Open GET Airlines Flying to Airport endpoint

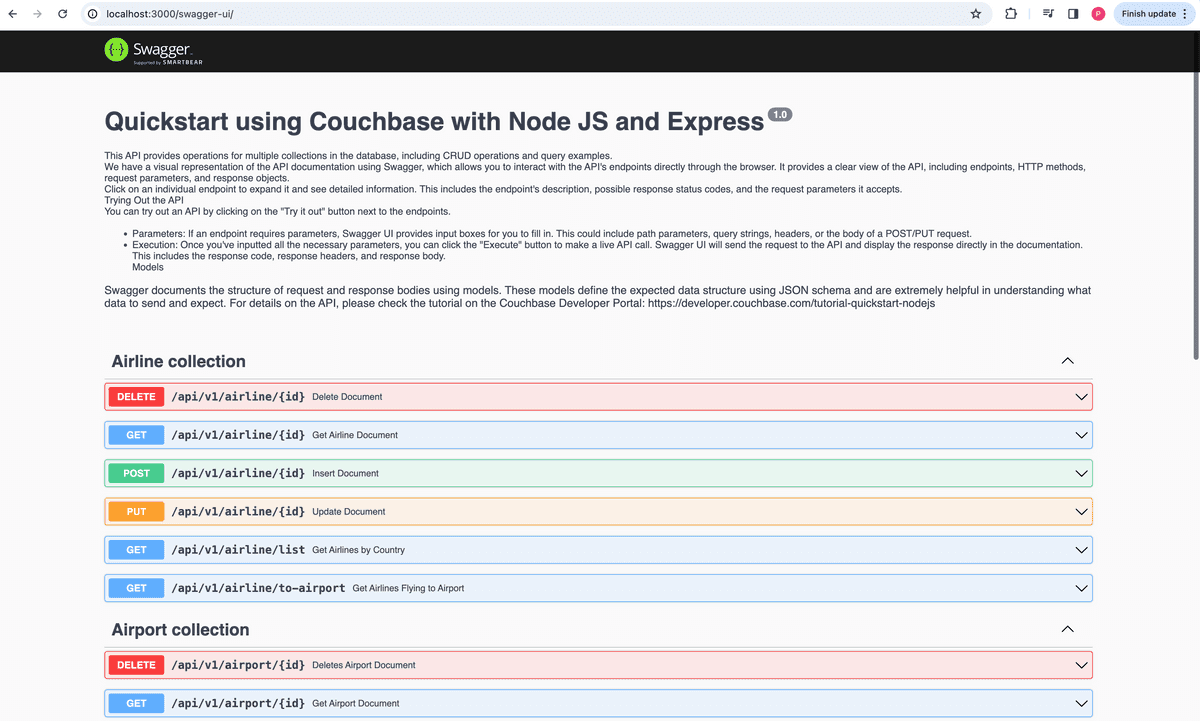pos(598,588)
